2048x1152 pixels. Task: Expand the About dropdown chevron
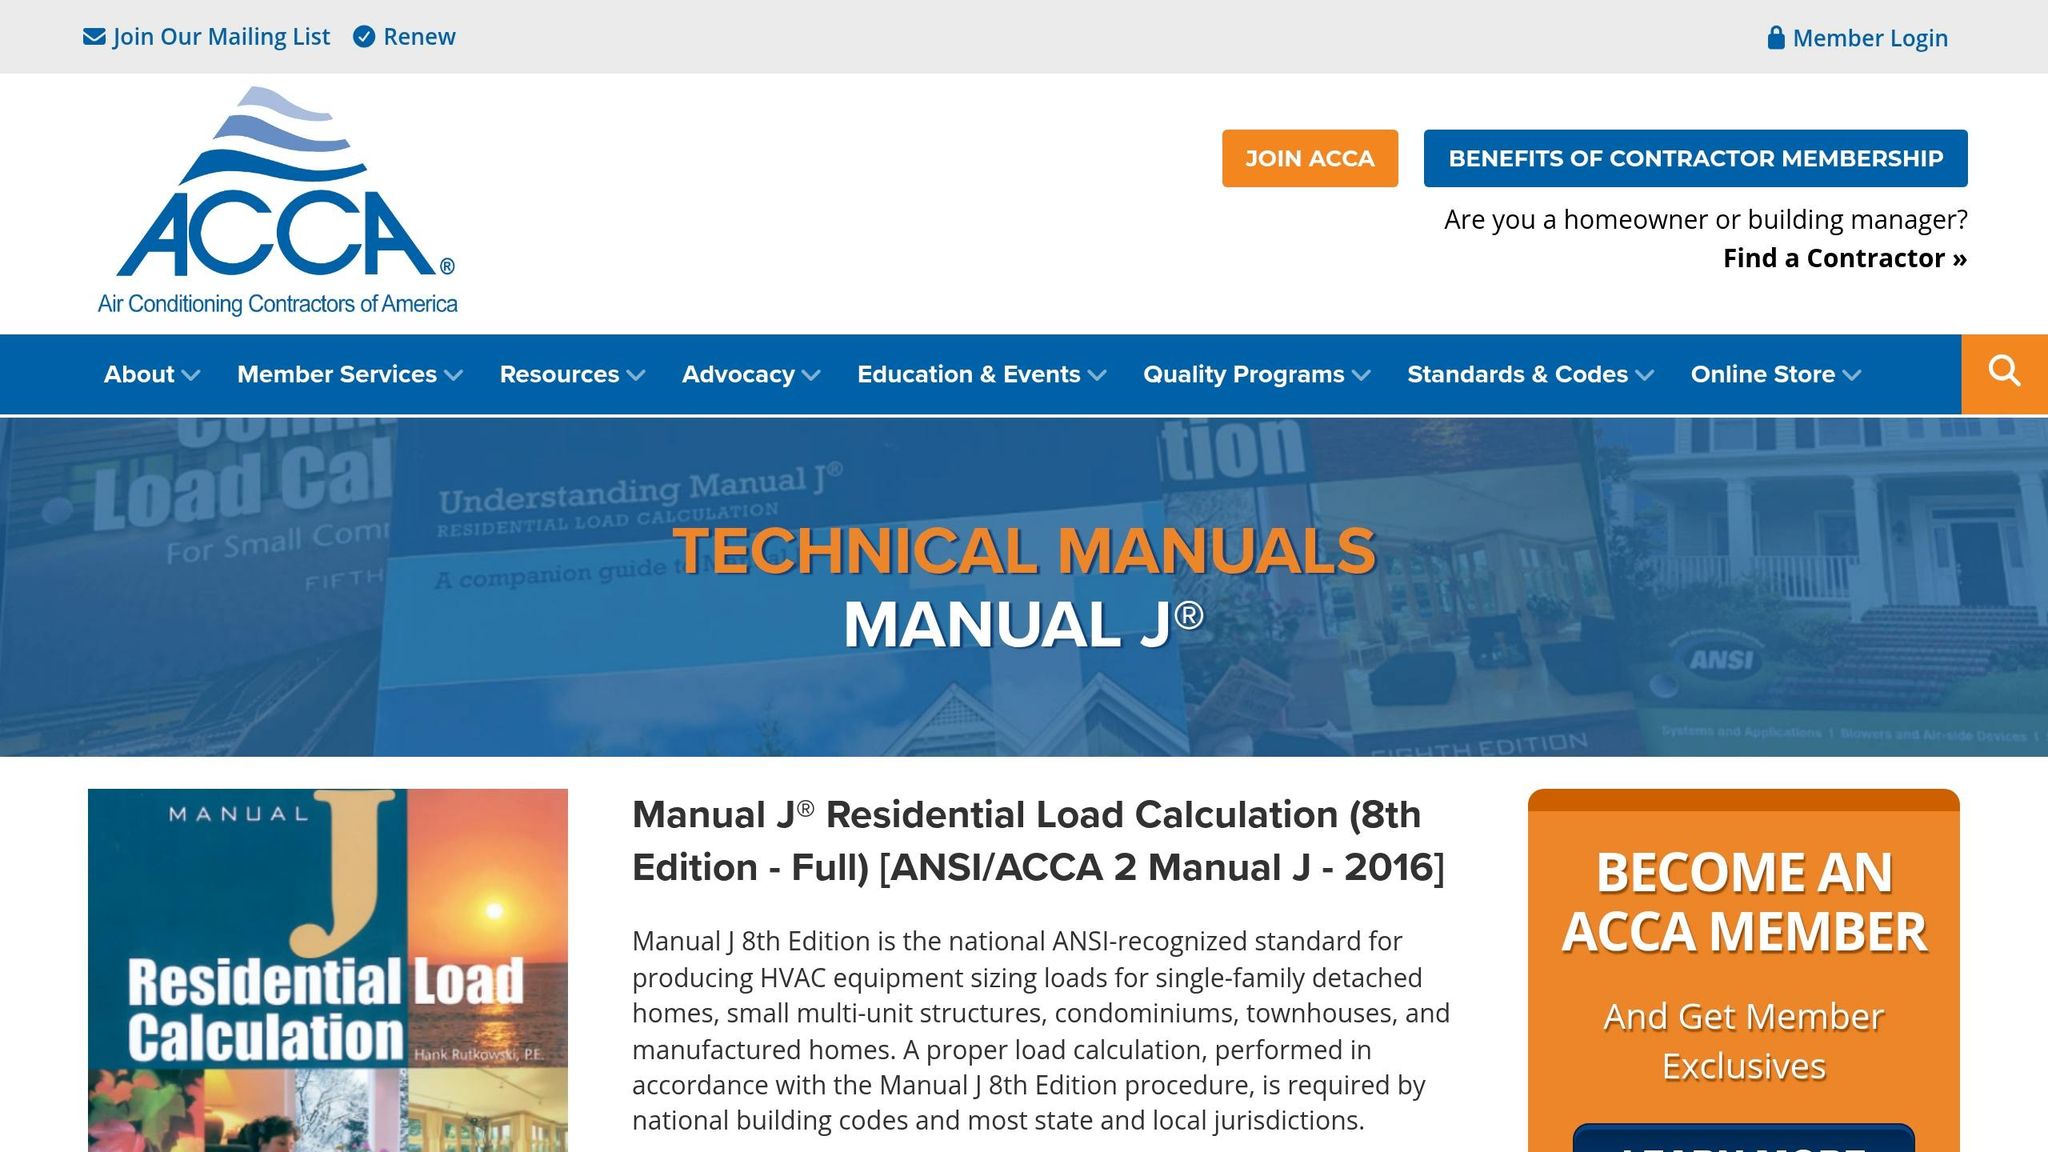191,375
